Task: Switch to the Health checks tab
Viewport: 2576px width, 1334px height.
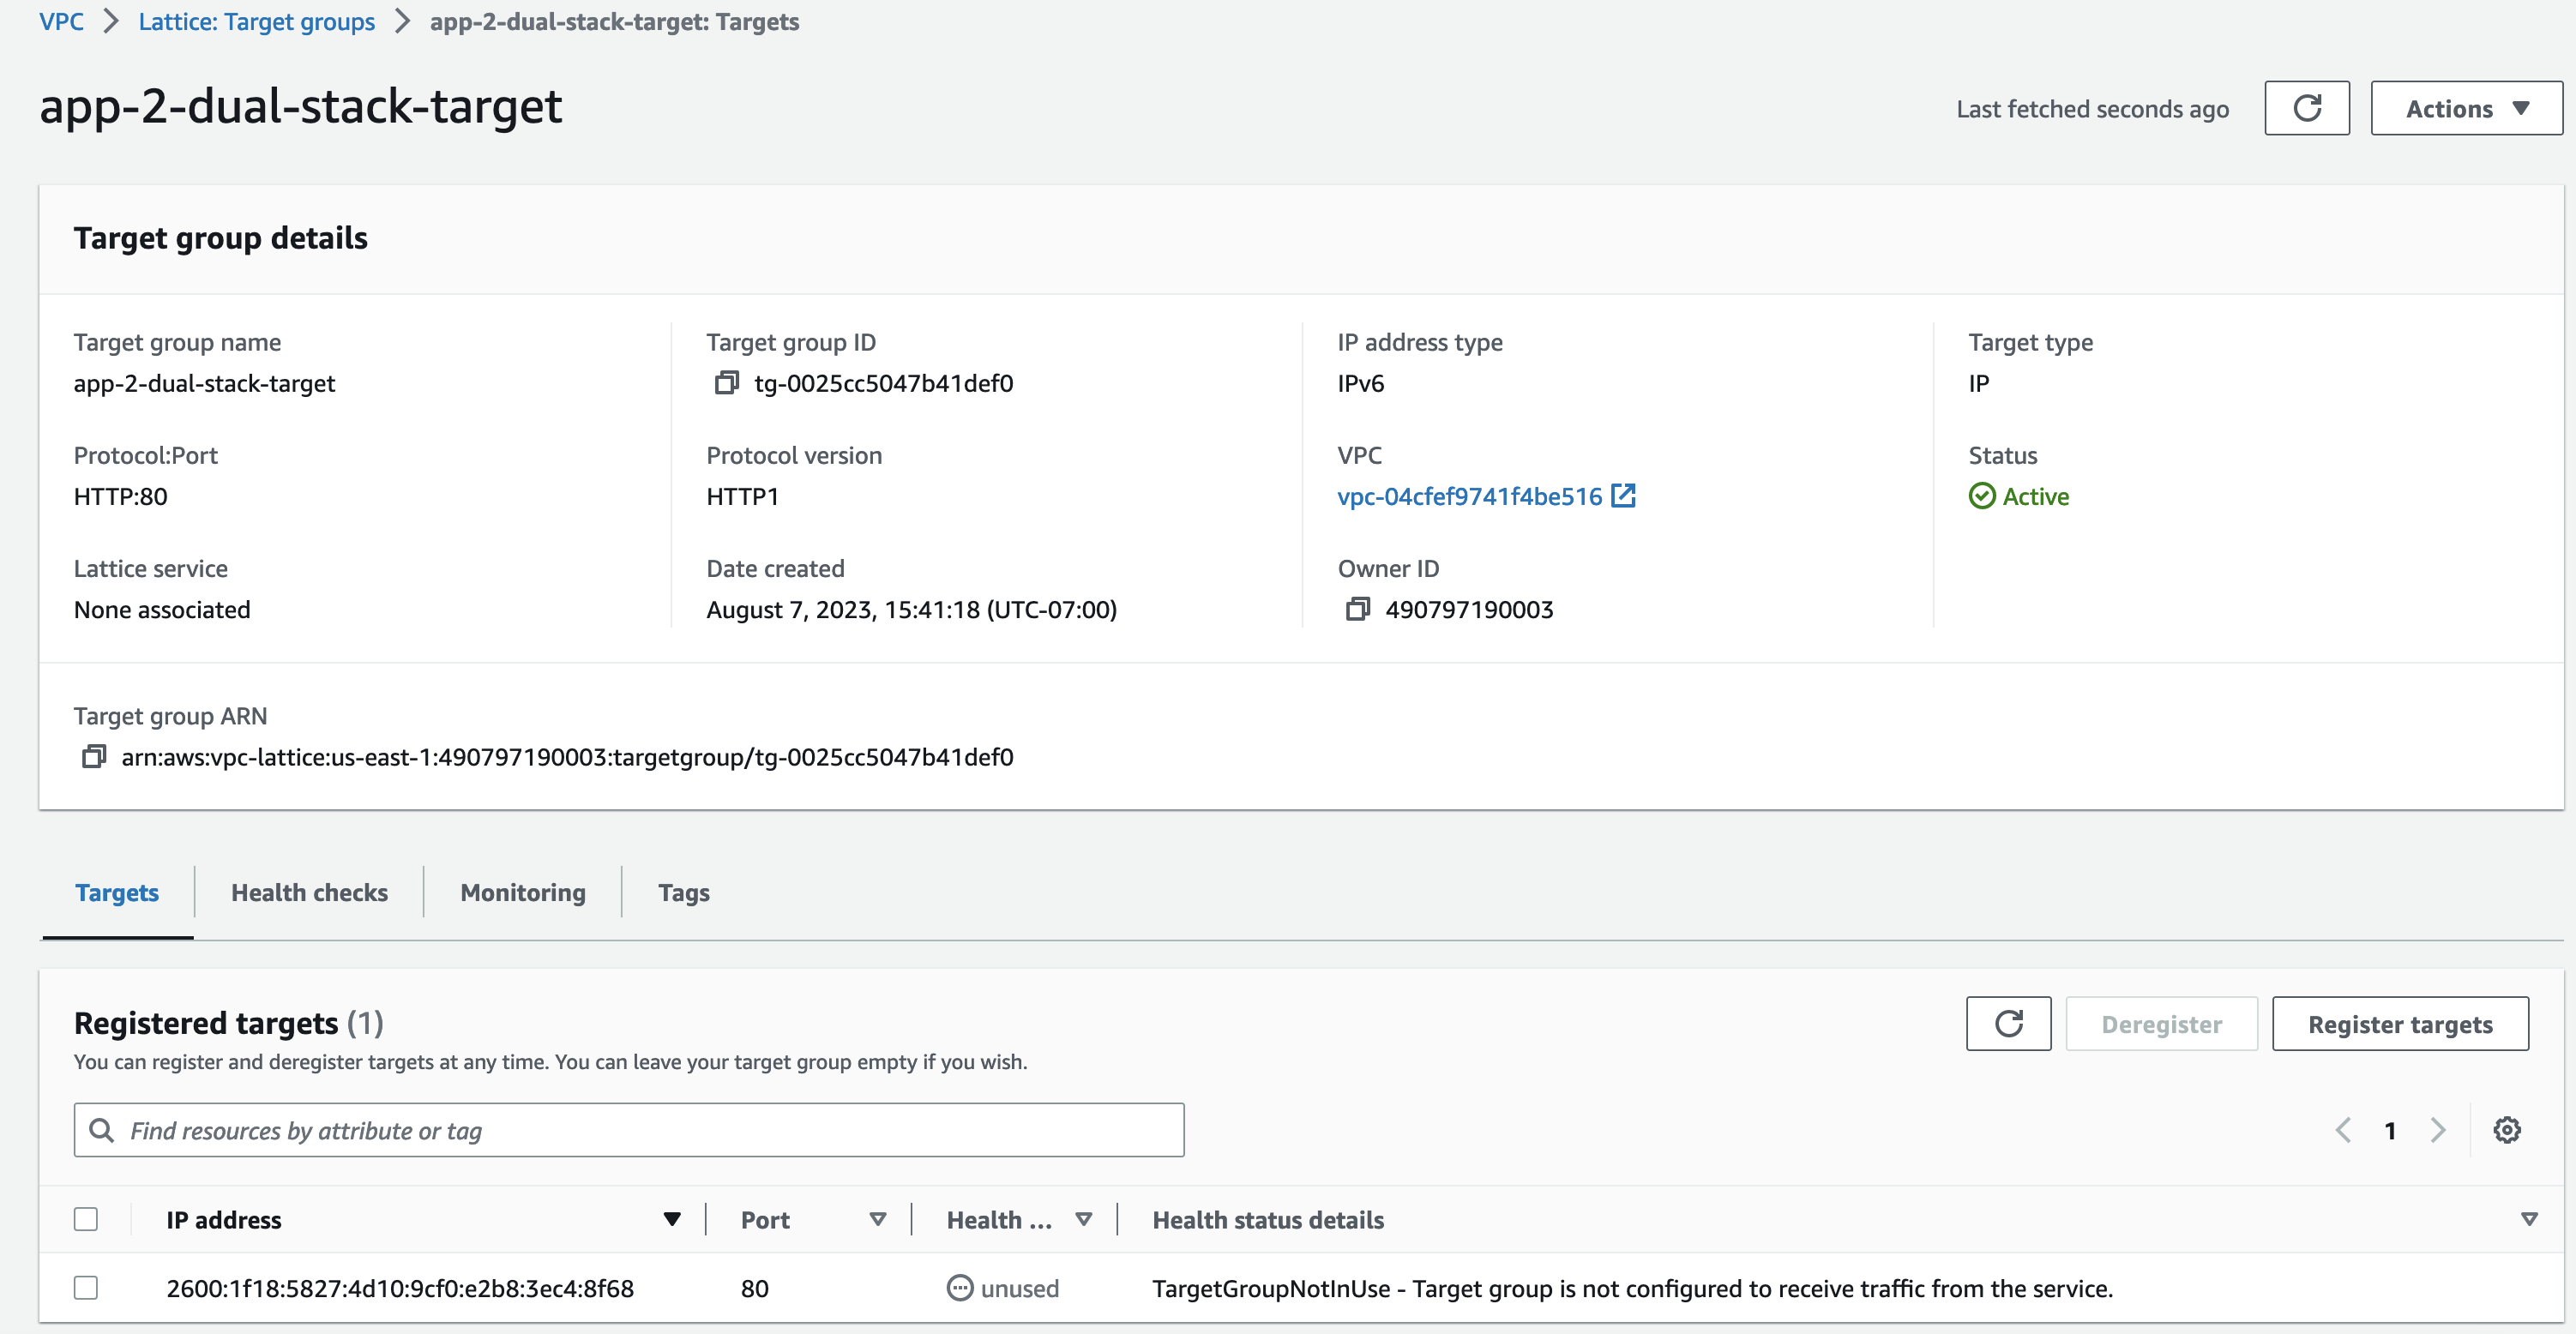Action: [309, 892]
